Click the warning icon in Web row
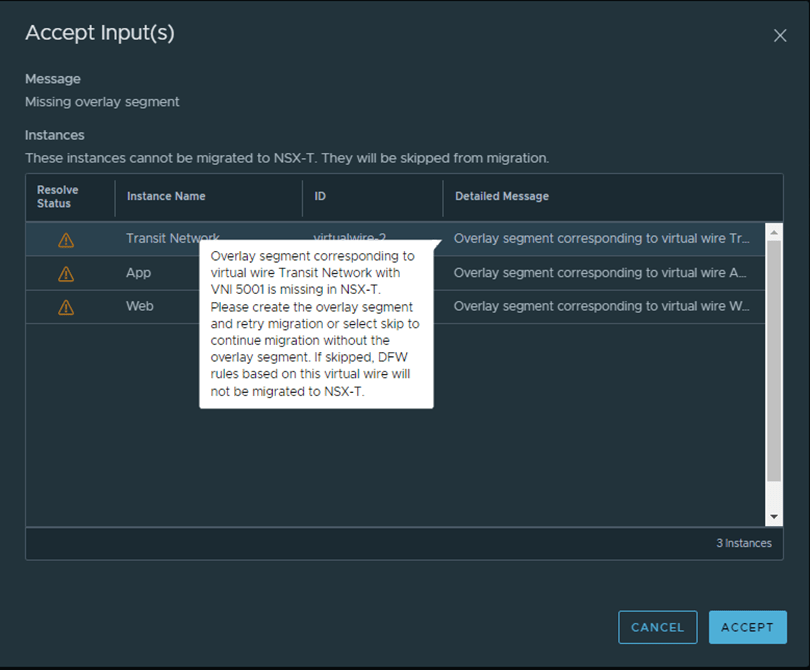The width and height of the screenshot is (810, 670). [x=66, y=307]
